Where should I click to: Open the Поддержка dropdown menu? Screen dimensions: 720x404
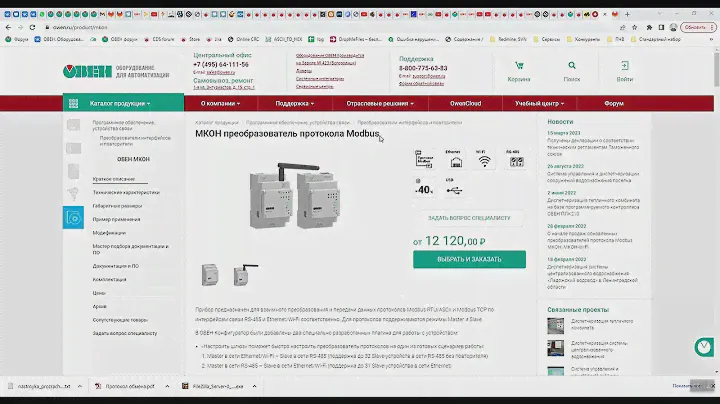[295, 103]
